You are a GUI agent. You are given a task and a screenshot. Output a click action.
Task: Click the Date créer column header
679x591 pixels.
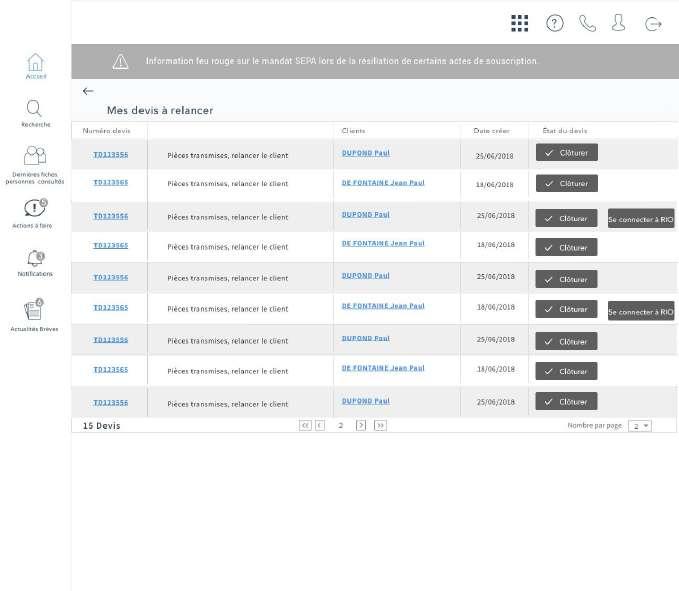click(491, 131)
